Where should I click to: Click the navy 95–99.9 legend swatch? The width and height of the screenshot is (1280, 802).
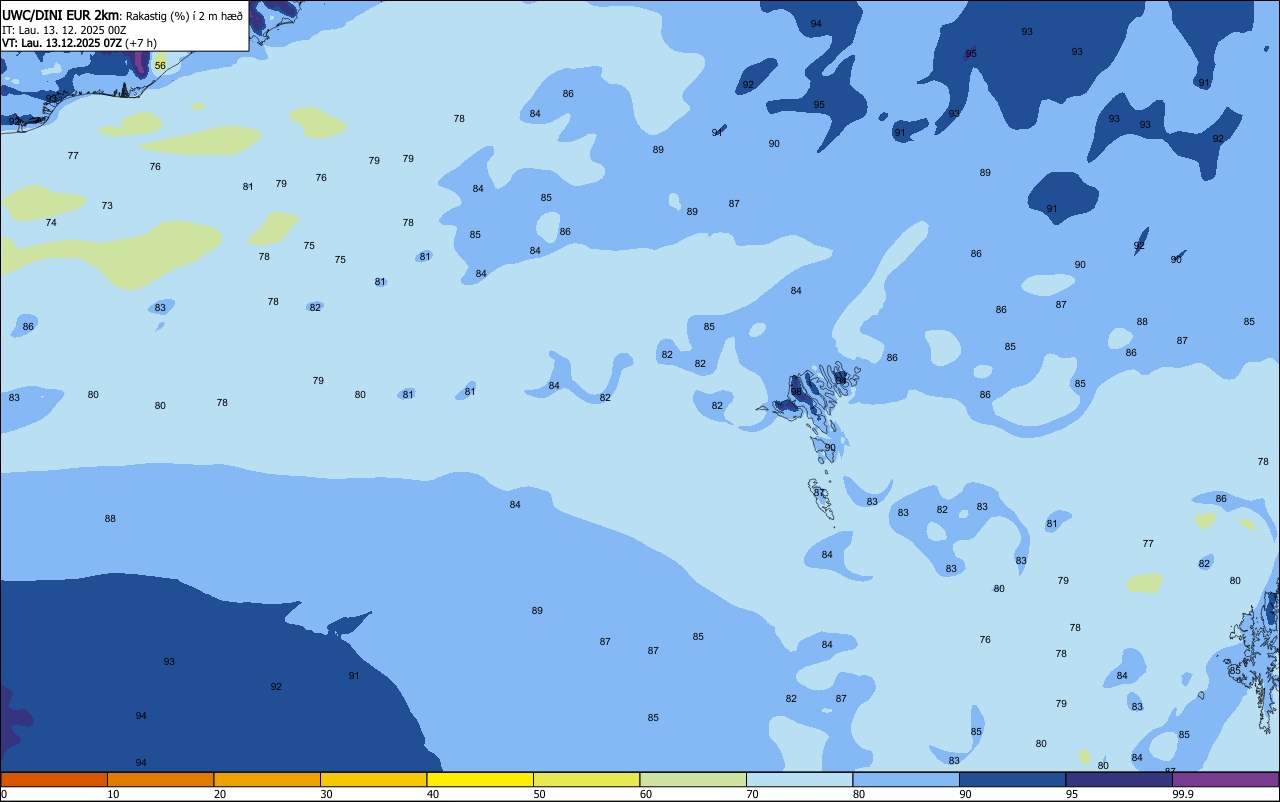(1119, 779)
